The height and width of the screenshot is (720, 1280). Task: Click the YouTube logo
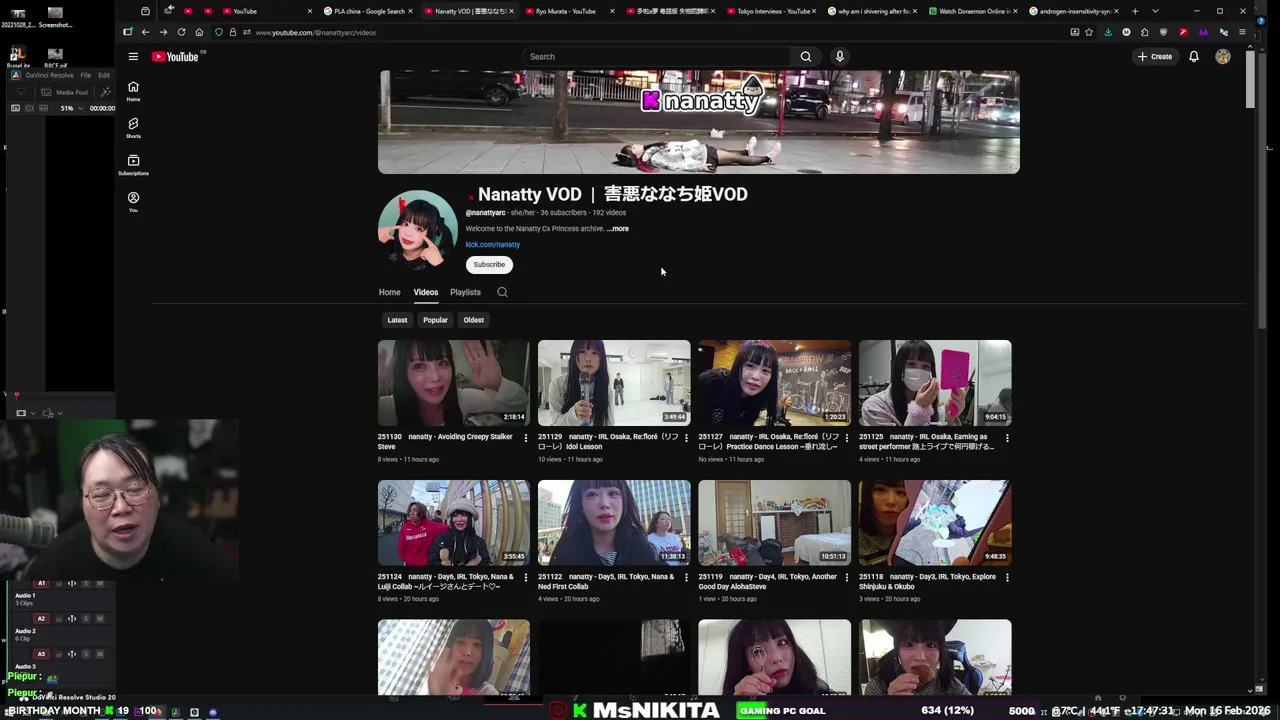click(176, 57)
